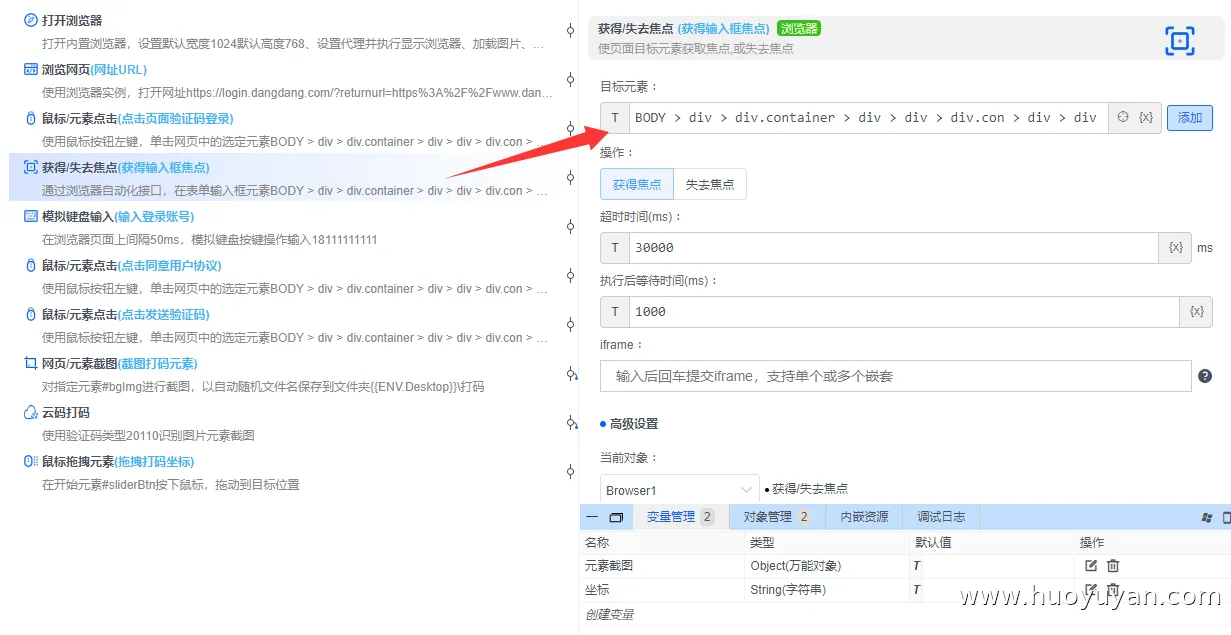Toggle T type switch of 目标元素 field

[x=615, y=117]
